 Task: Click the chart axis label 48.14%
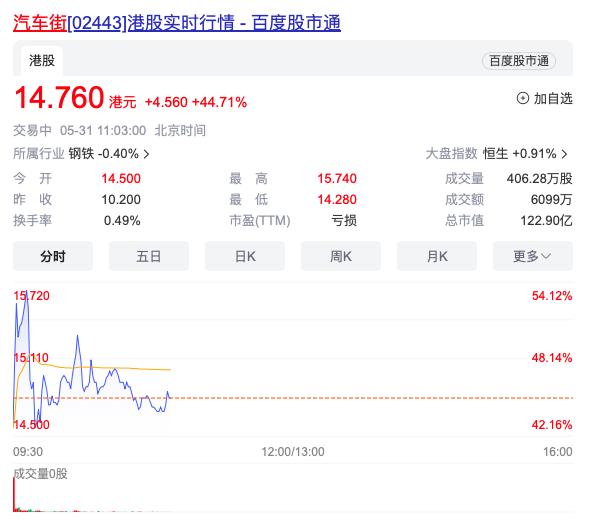point(552,358)
